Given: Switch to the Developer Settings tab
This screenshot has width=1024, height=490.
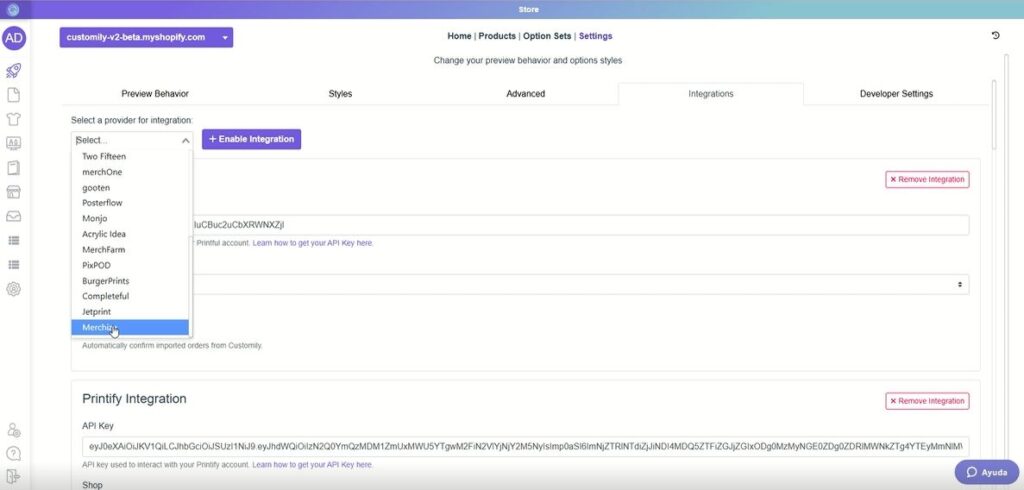Looking at the screenshot, I should [895, 94].
